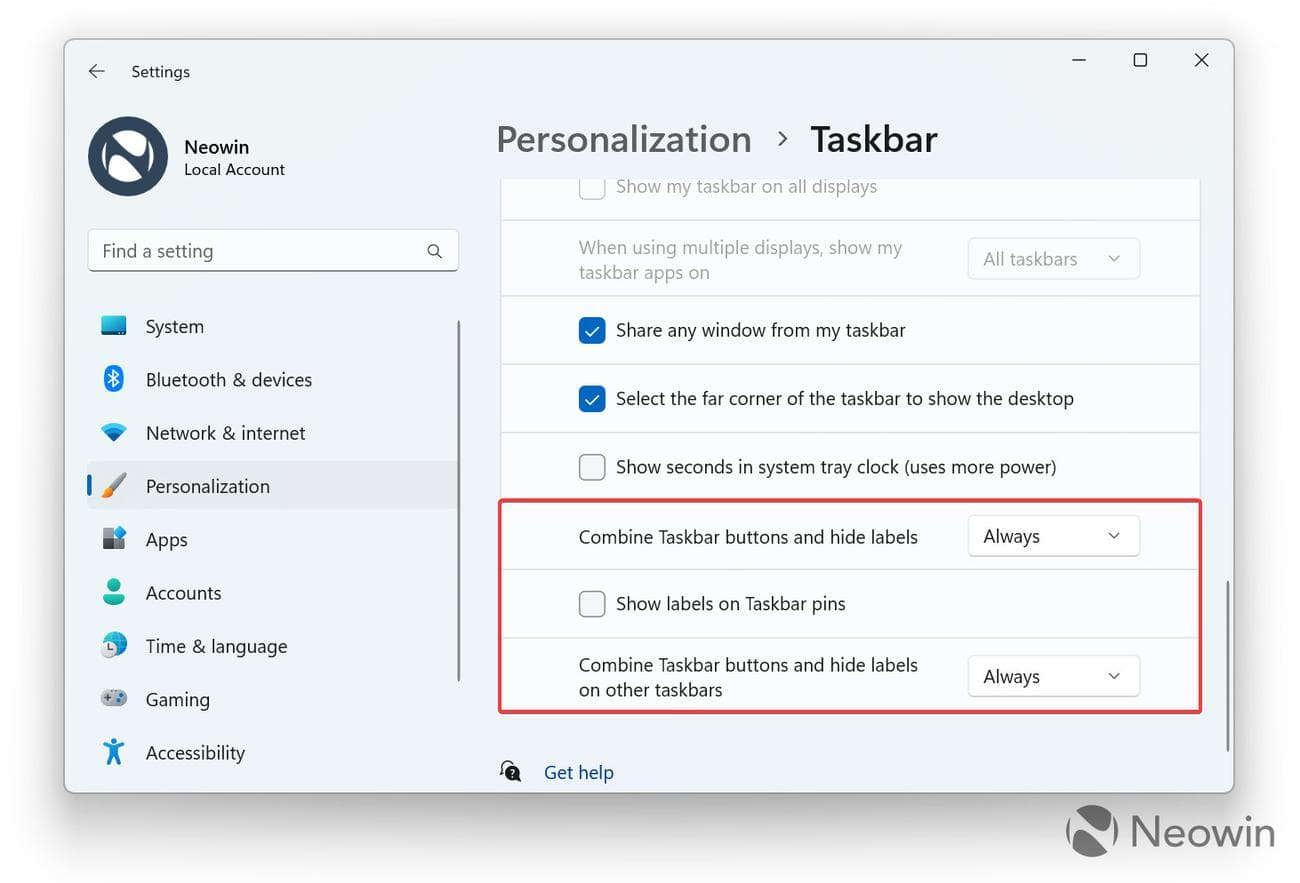Click the search magnifier icon
This screenshot has height=883, width=1300.
point(434,252)
